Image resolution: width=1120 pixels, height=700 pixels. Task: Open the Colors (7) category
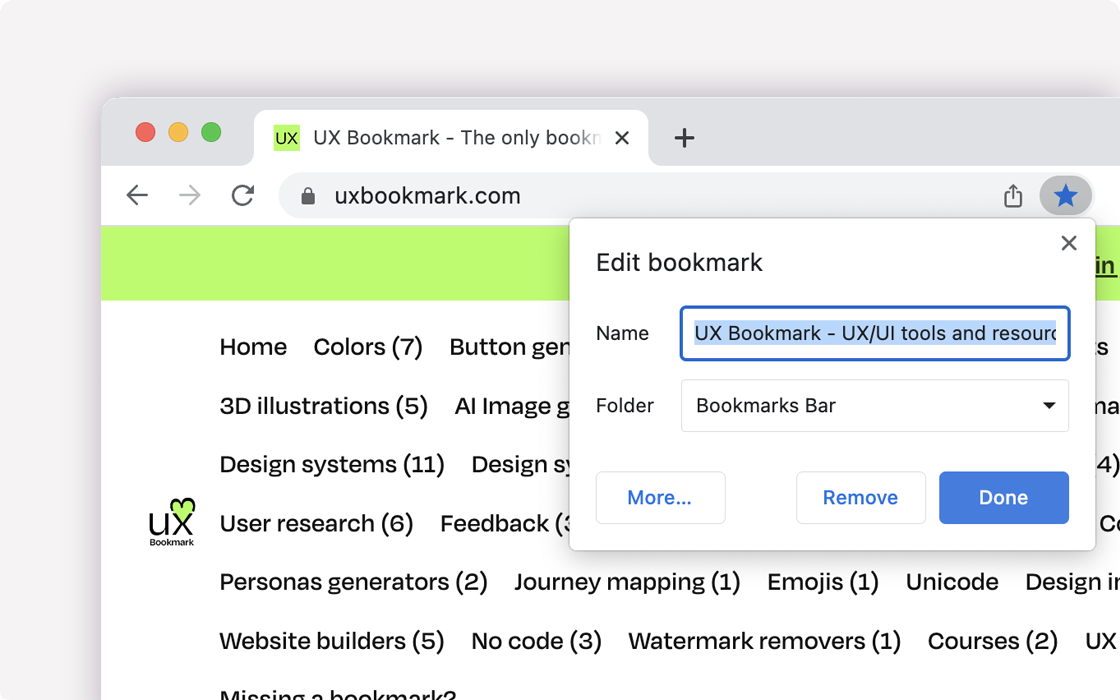pyautogui.click(x=368, y=347)
